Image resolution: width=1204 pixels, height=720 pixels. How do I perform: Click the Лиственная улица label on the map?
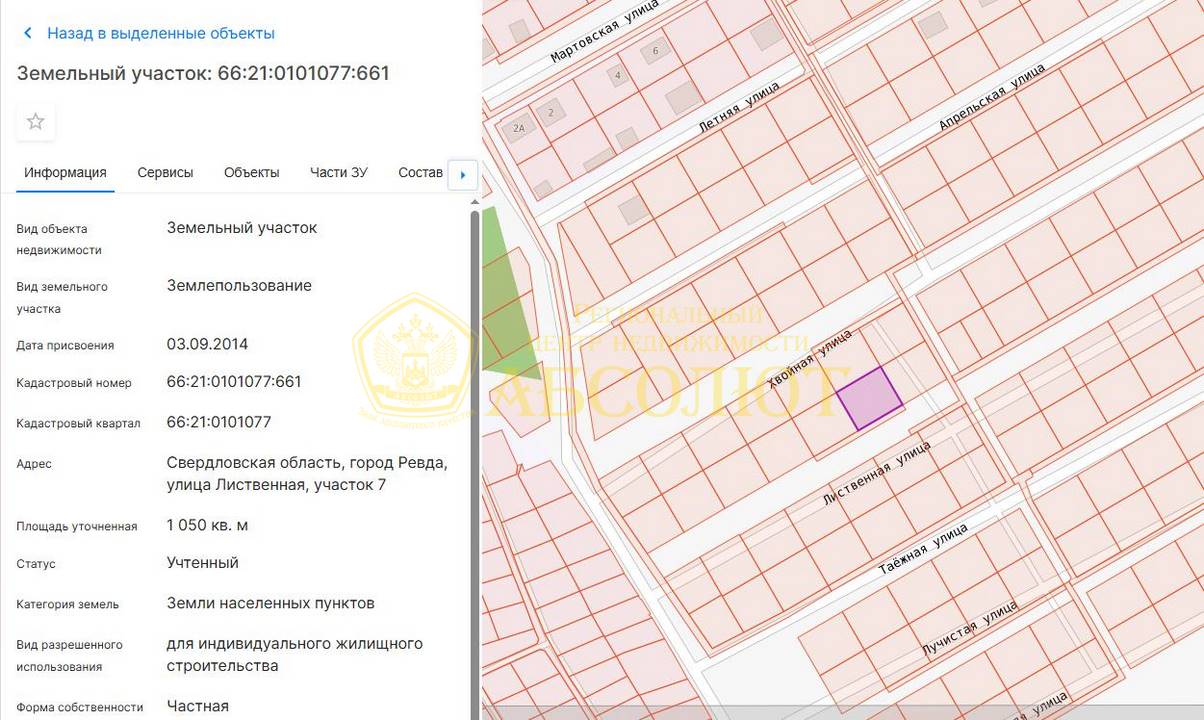875,473
